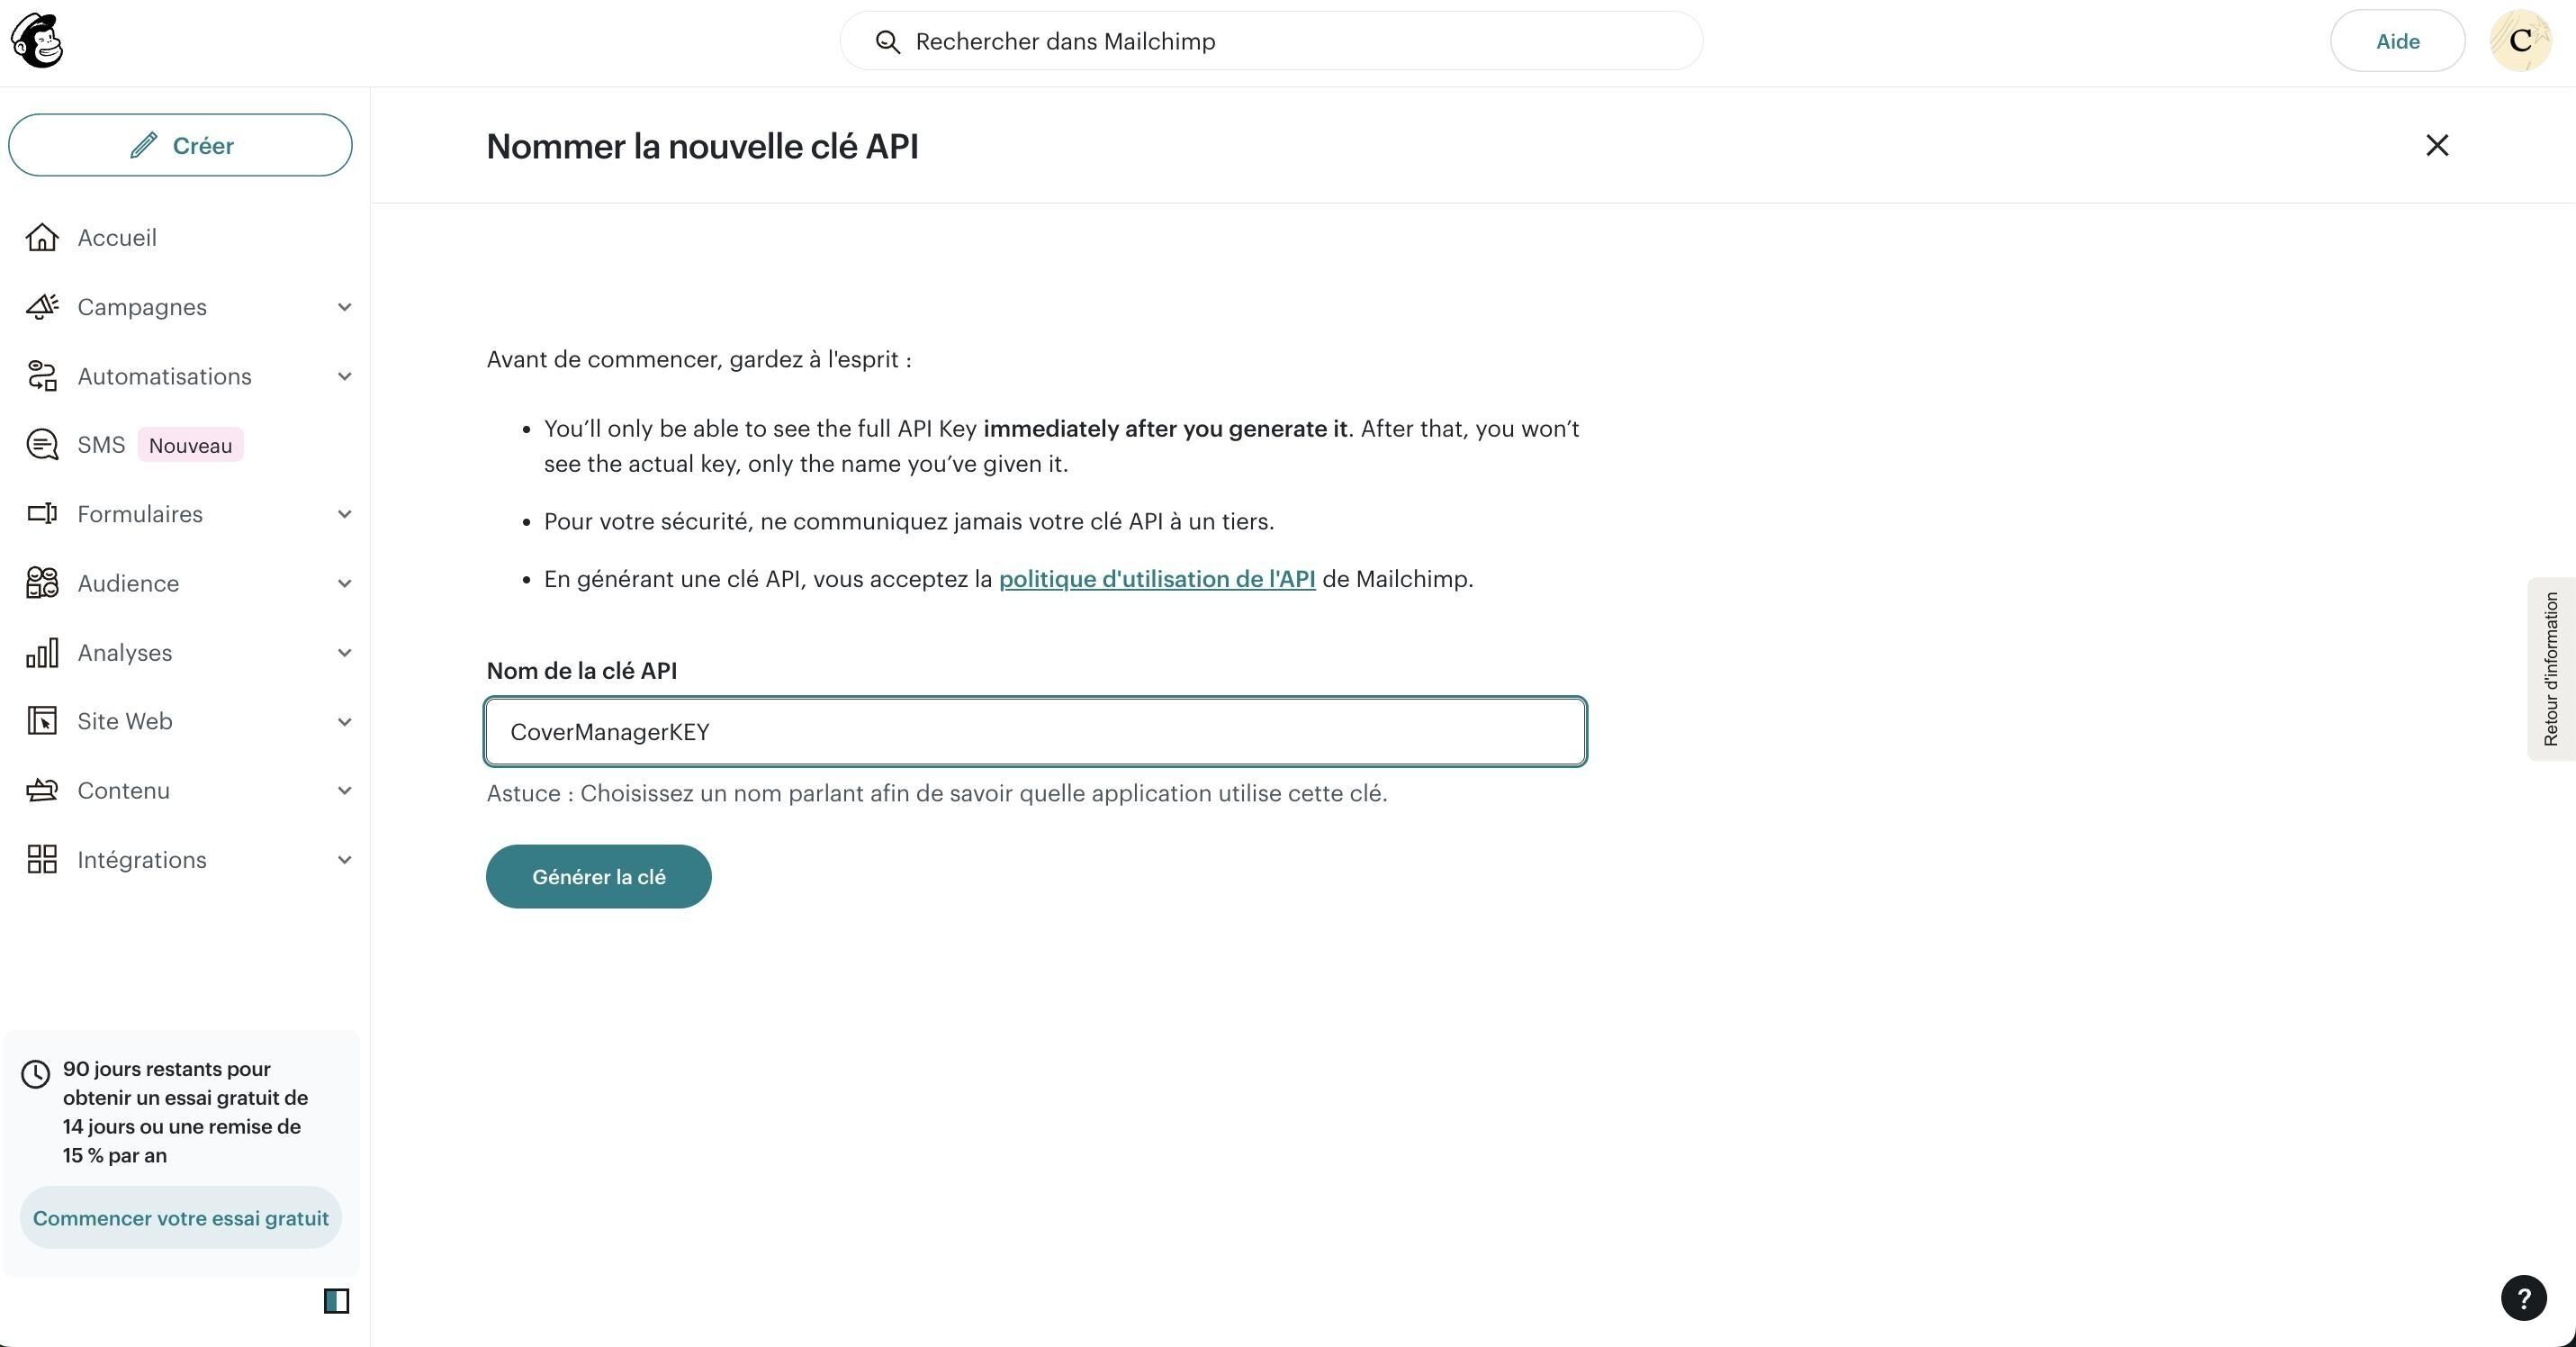Click the search magnifier icon
Viewport: 2576px width, 1347px height.
887,42
